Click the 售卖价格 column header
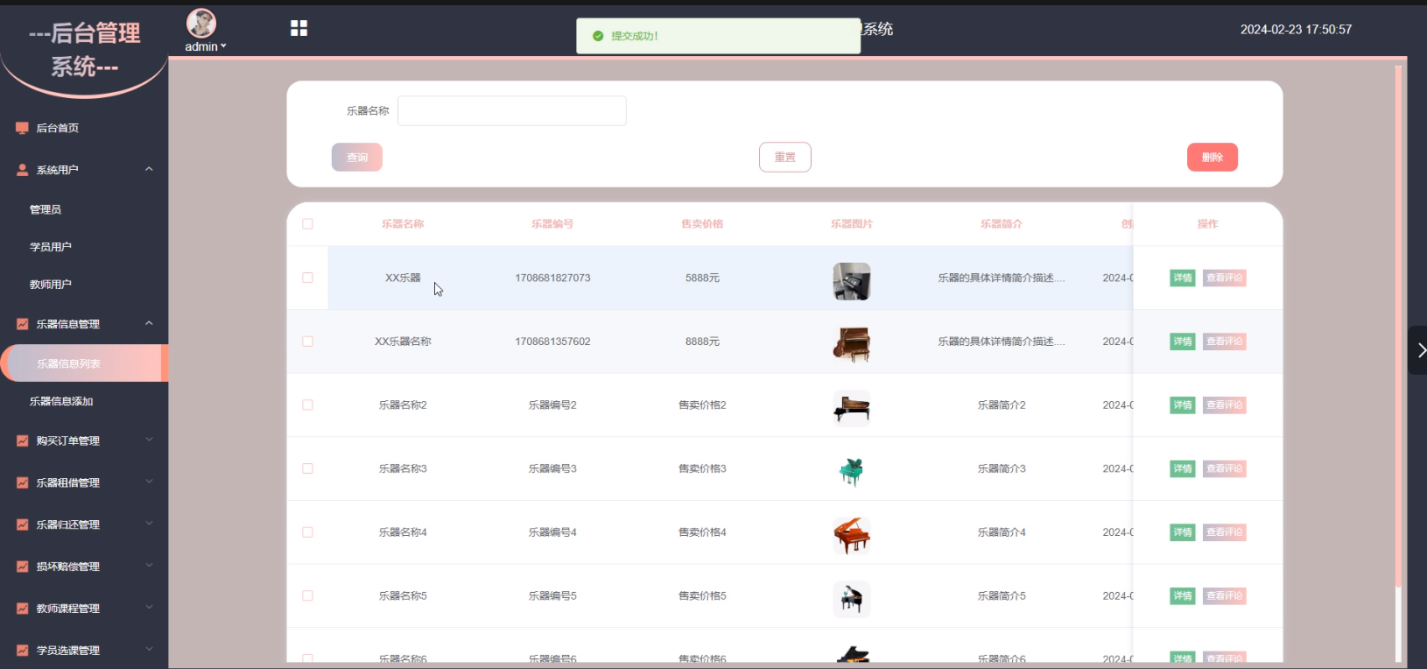 [x=702, y=224]
